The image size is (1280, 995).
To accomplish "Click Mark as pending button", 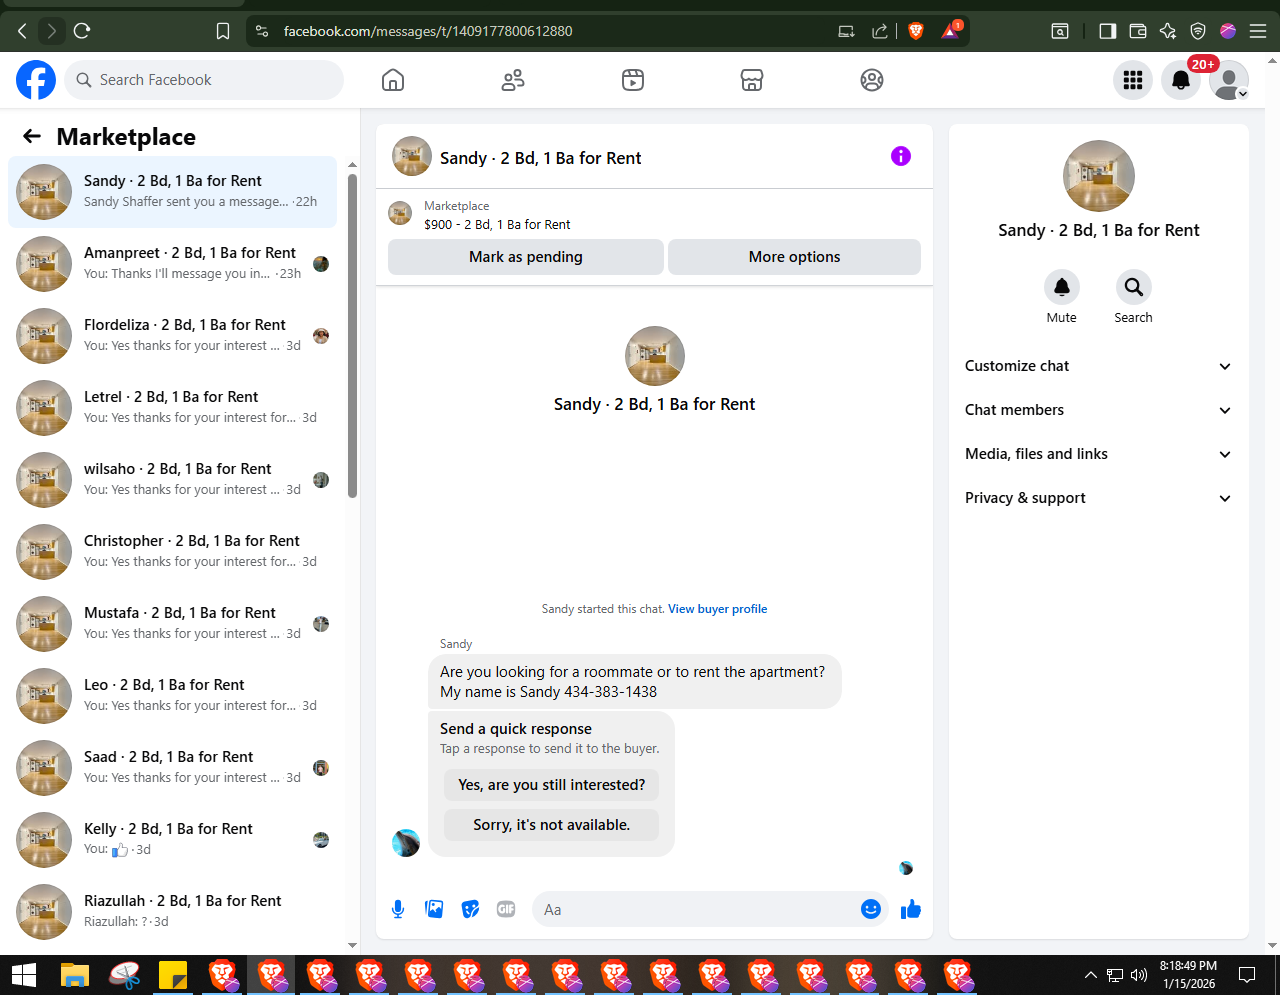I will coord(526,257).
